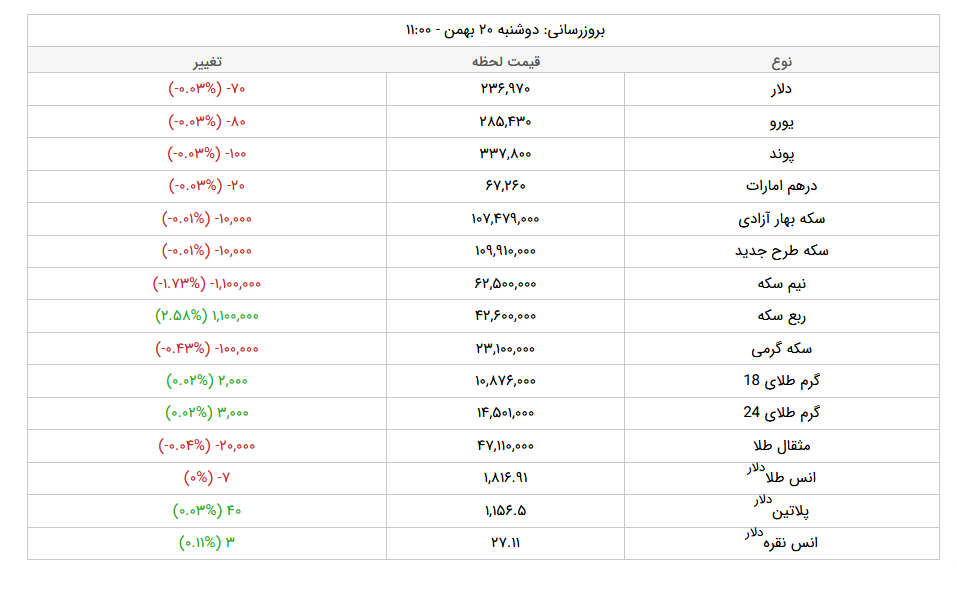Click the red change -۱,۱۰۰,۰۰۰ (-۱.۷۳%)
This screenshot has width=957, height=591.
coord(207,283)
